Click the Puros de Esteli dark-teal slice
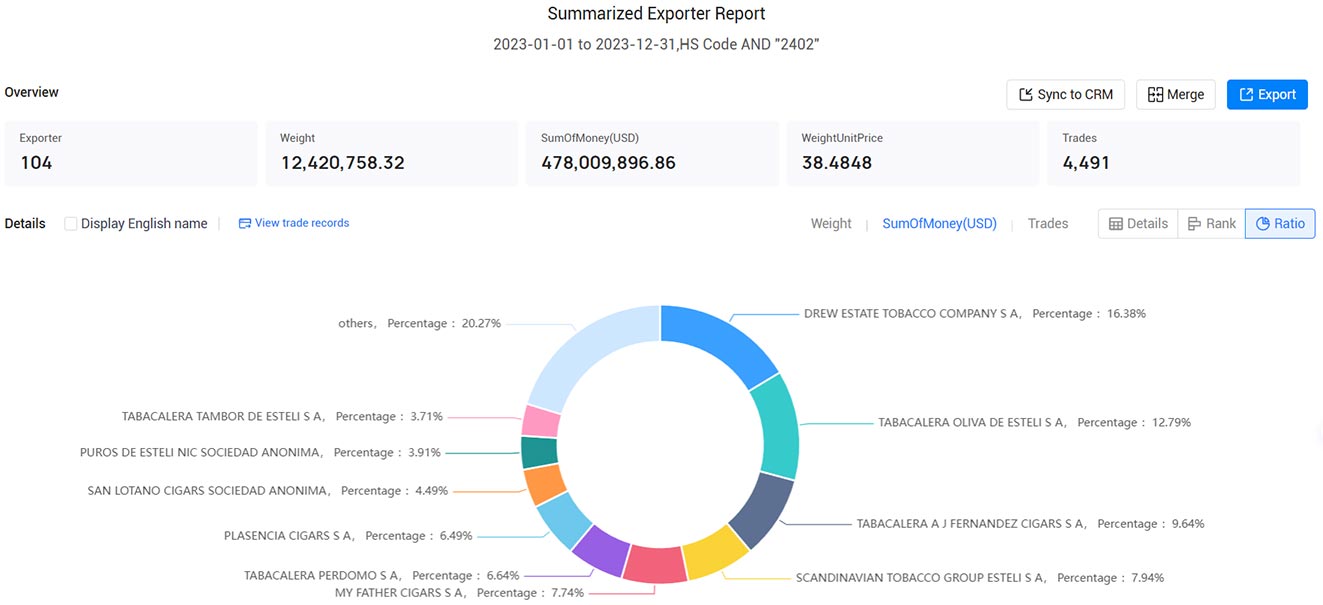The height and width of the screenshot is (605, 1323). pyautogui.click(x=537, y=452)
